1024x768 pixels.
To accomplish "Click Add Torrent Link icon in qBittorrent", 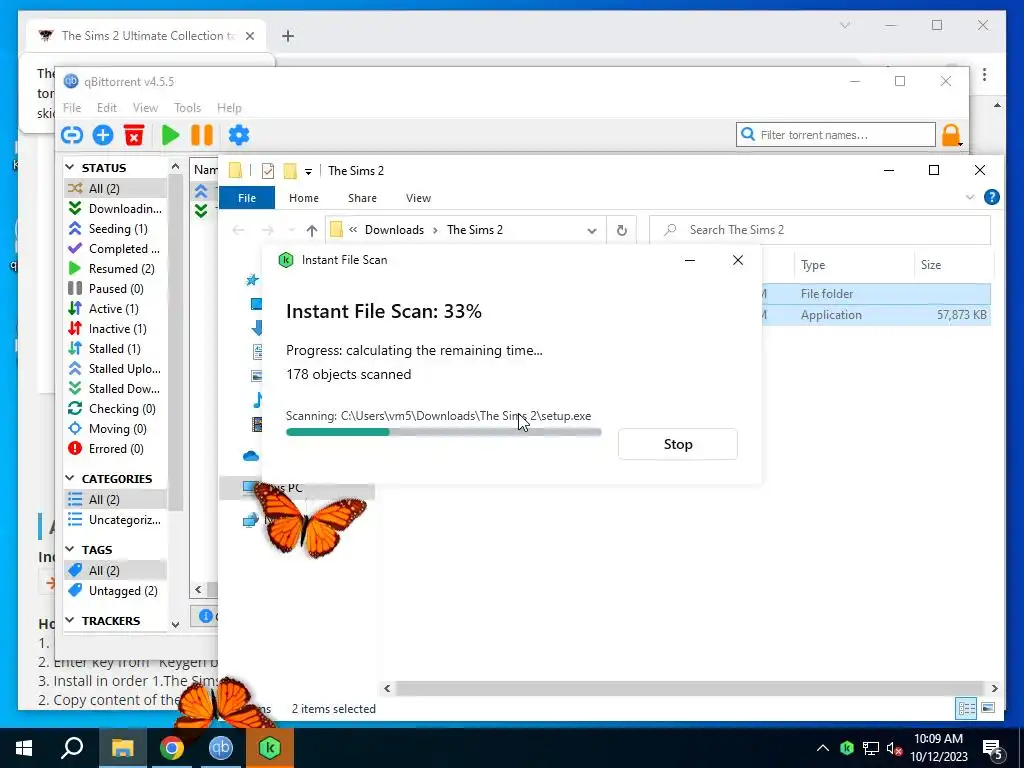I will (72, 135).
